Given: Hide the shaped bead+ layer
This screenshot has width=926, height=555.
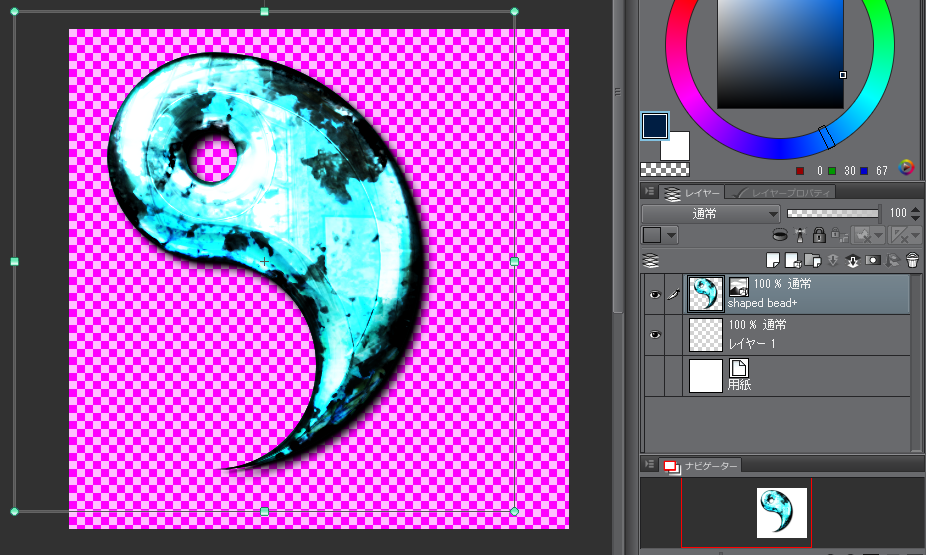Looking at the screenshot, I should [655, 295].
